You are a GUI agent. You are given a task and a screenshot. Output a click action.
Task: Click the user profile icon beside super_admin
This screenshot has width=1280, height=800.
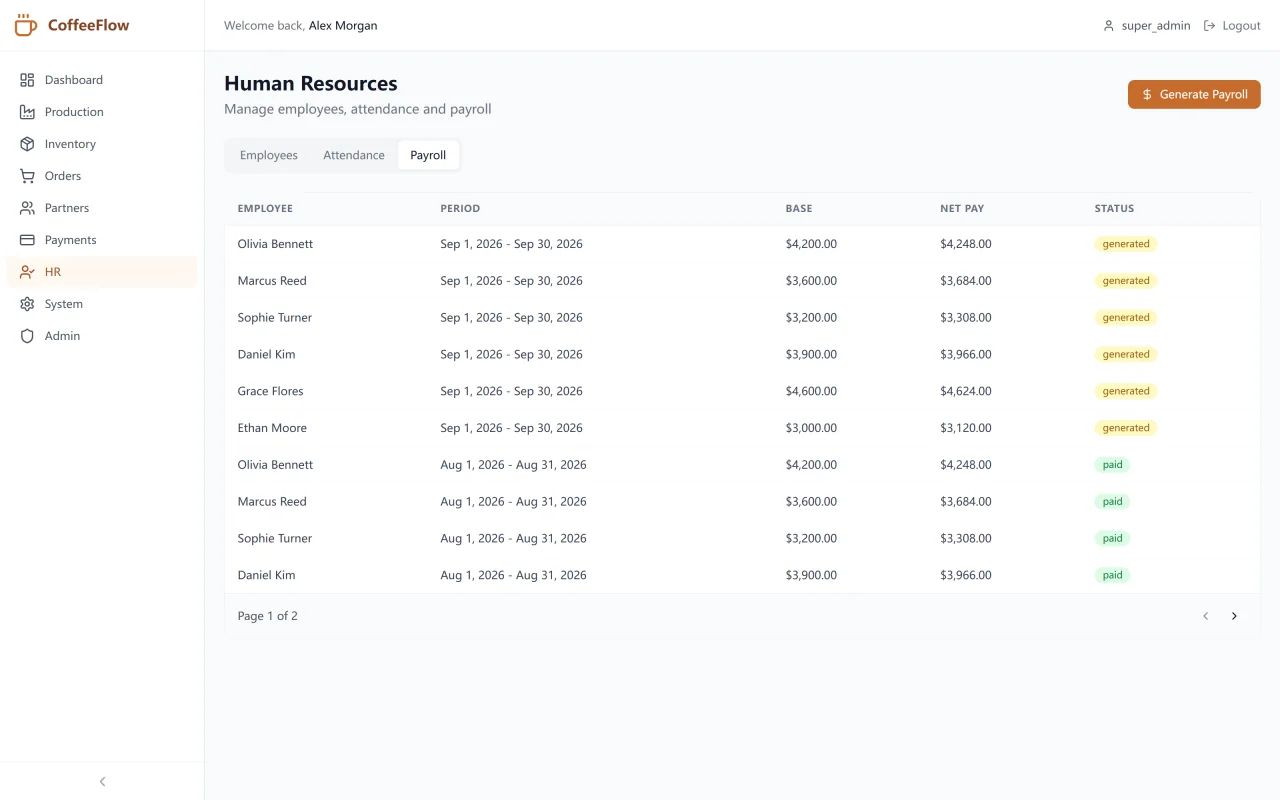click(x=1108, y=26)
